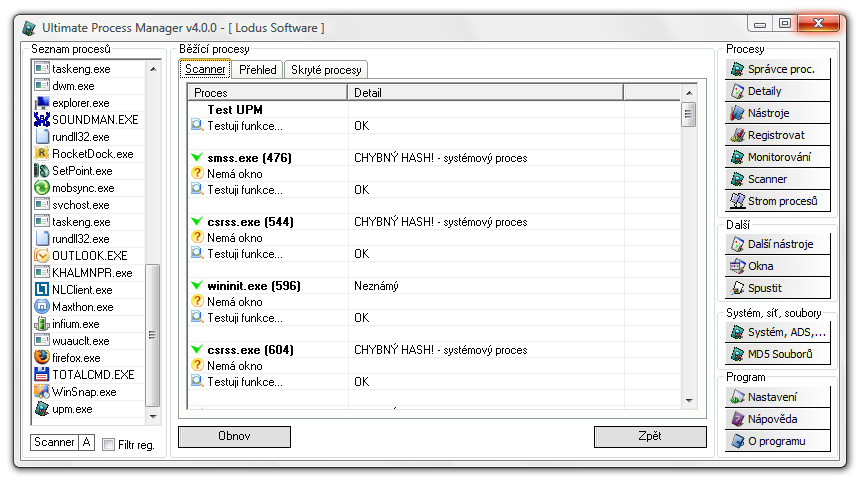Viewport: 867px width, 488px height.
Task: Click CHYBNÝ HASH! detail of smss.exe
Action: tap(441, 158)
